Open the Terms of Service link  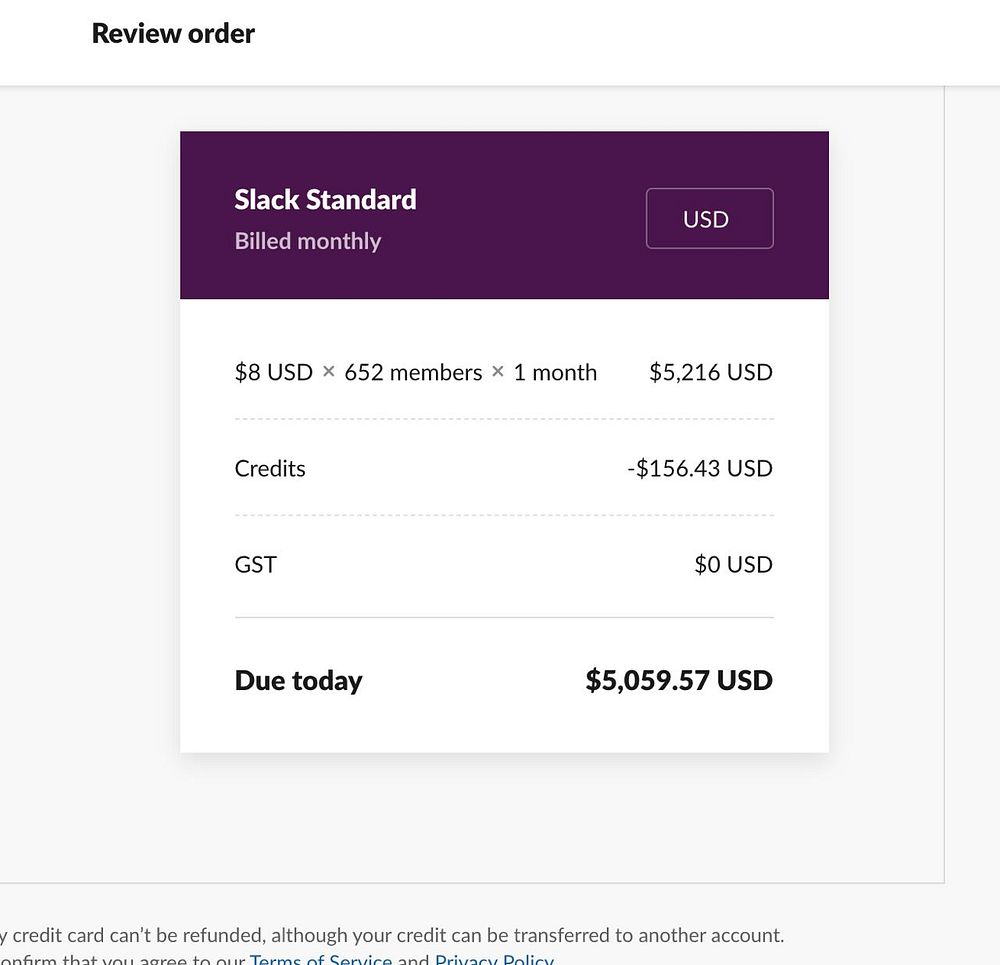320,959
